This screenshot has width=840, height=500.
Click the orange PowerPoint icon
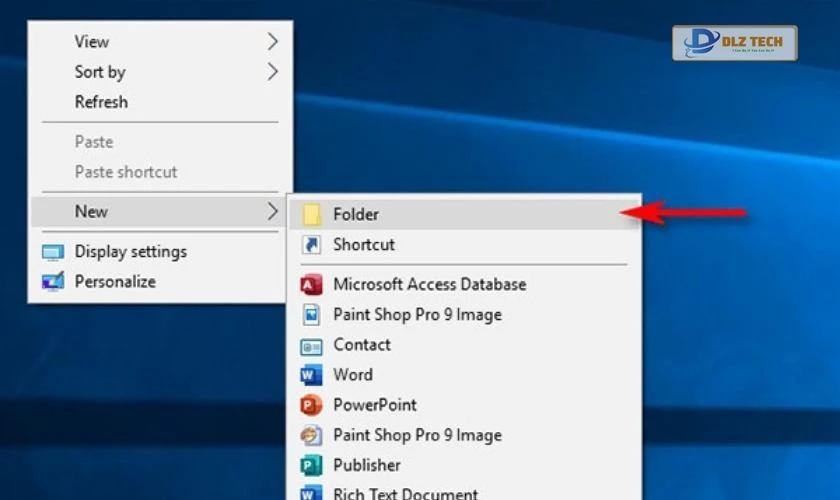tap(312, 406)
